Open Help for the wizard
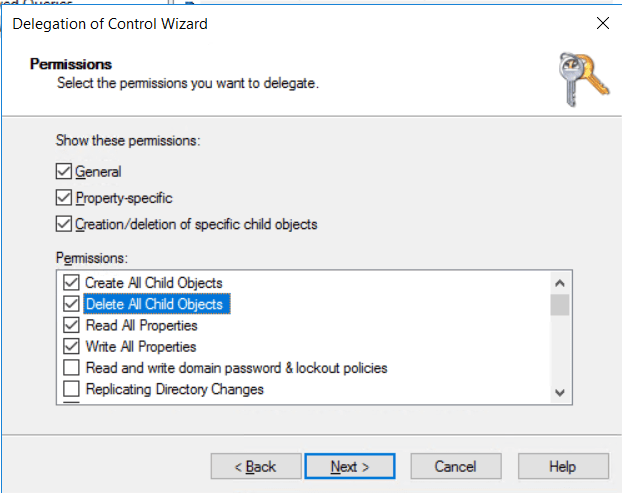This screenshot has width=622, height=493. tap(562, 466)
